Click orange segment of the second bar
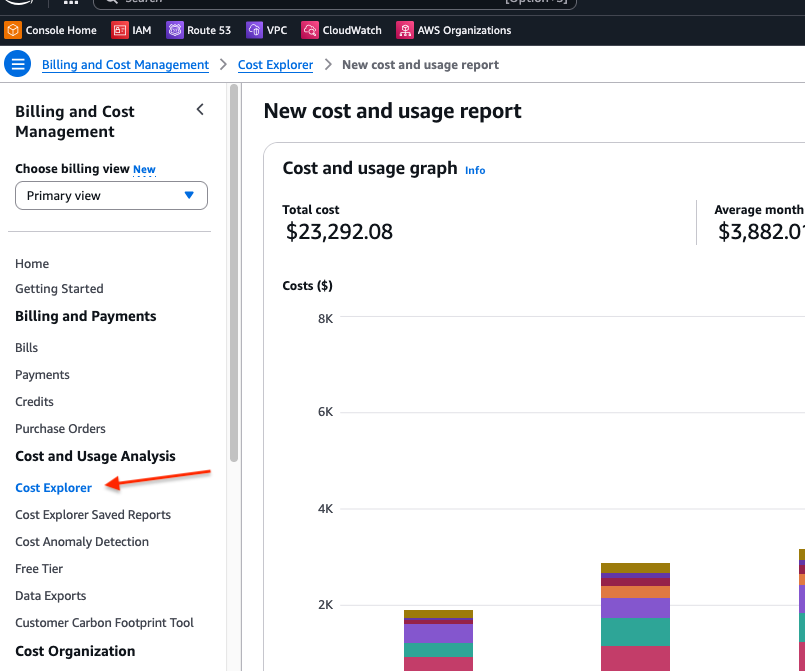Image resolution: width=805 pixels, height=671 pixels. (x=635, y=592)
